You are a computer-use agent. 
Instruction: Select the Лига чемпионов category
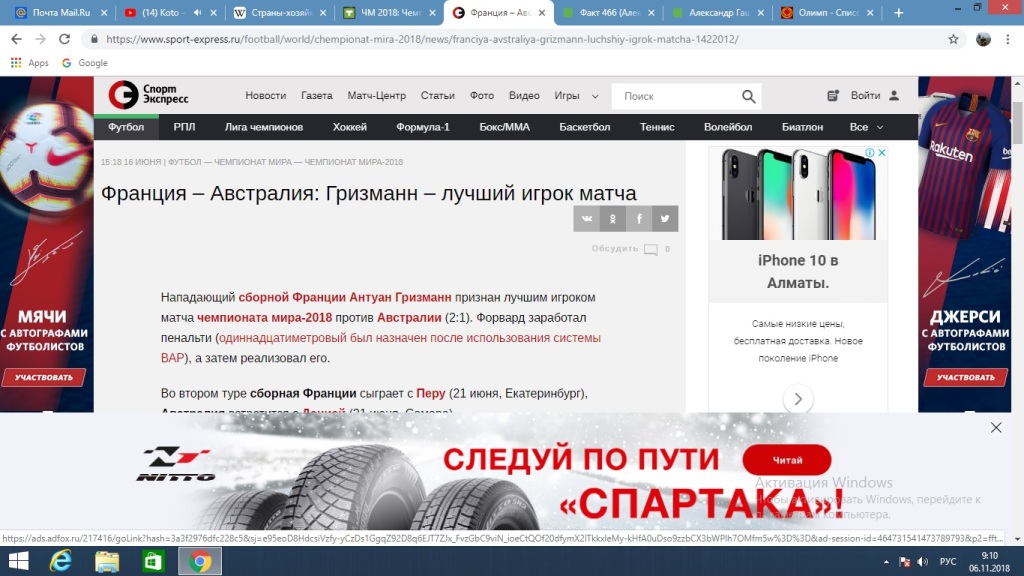coord(264,127)
